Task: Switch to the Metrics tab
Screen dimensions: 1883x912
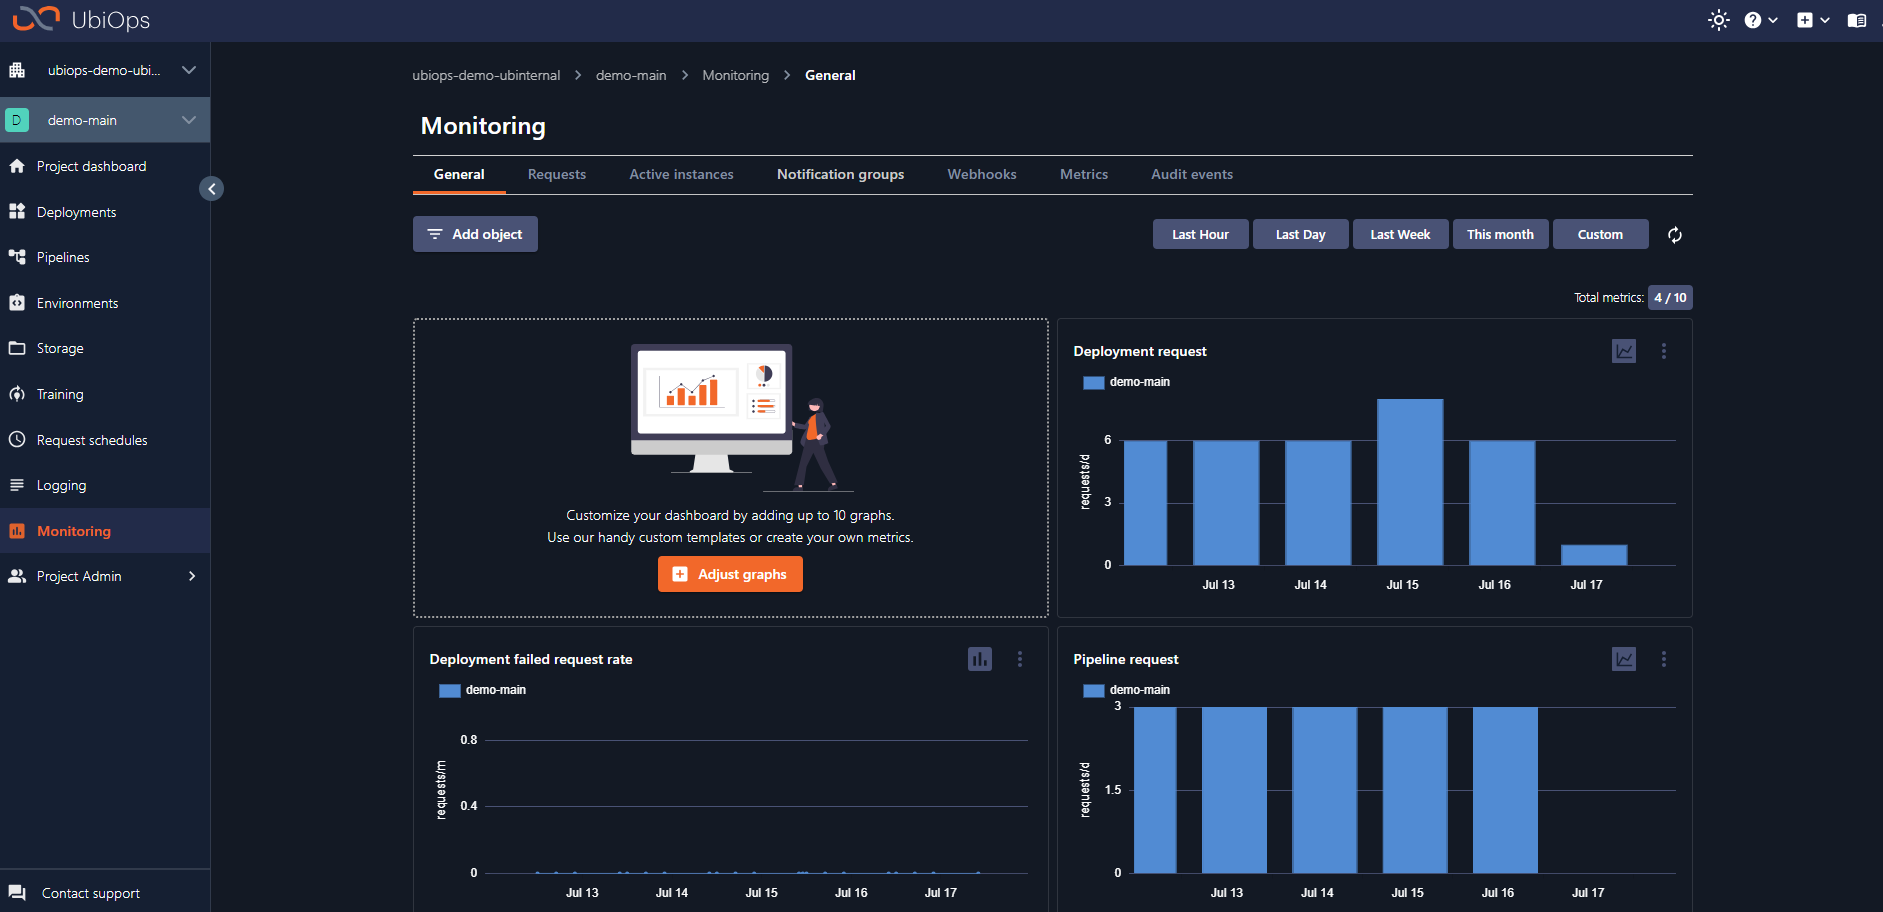Action: coord(1084,174)
